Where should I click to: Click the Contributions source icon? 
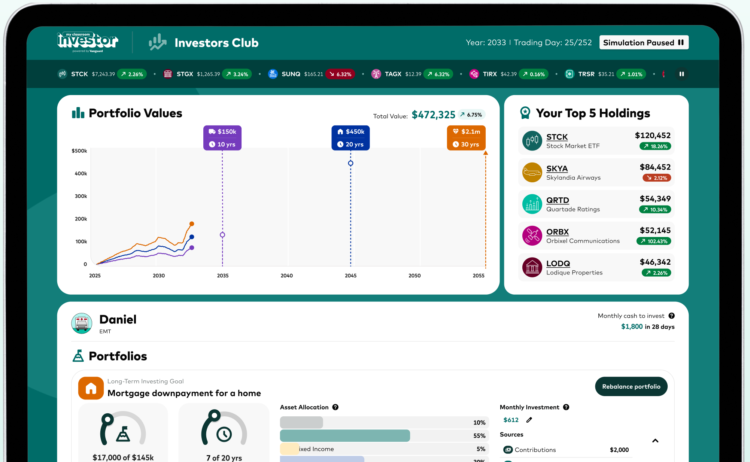507,450
